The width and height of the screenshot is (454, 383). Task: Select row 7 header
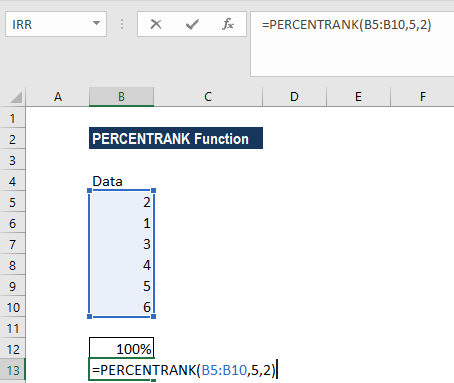pyautogui.click(x=13, y=244)
